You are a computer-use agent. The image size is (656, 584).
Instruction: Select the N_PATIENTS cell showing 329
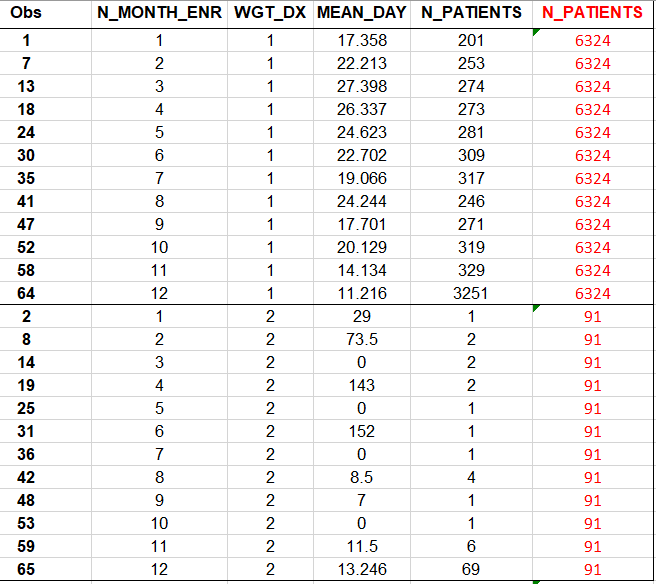tap(472, 270)
